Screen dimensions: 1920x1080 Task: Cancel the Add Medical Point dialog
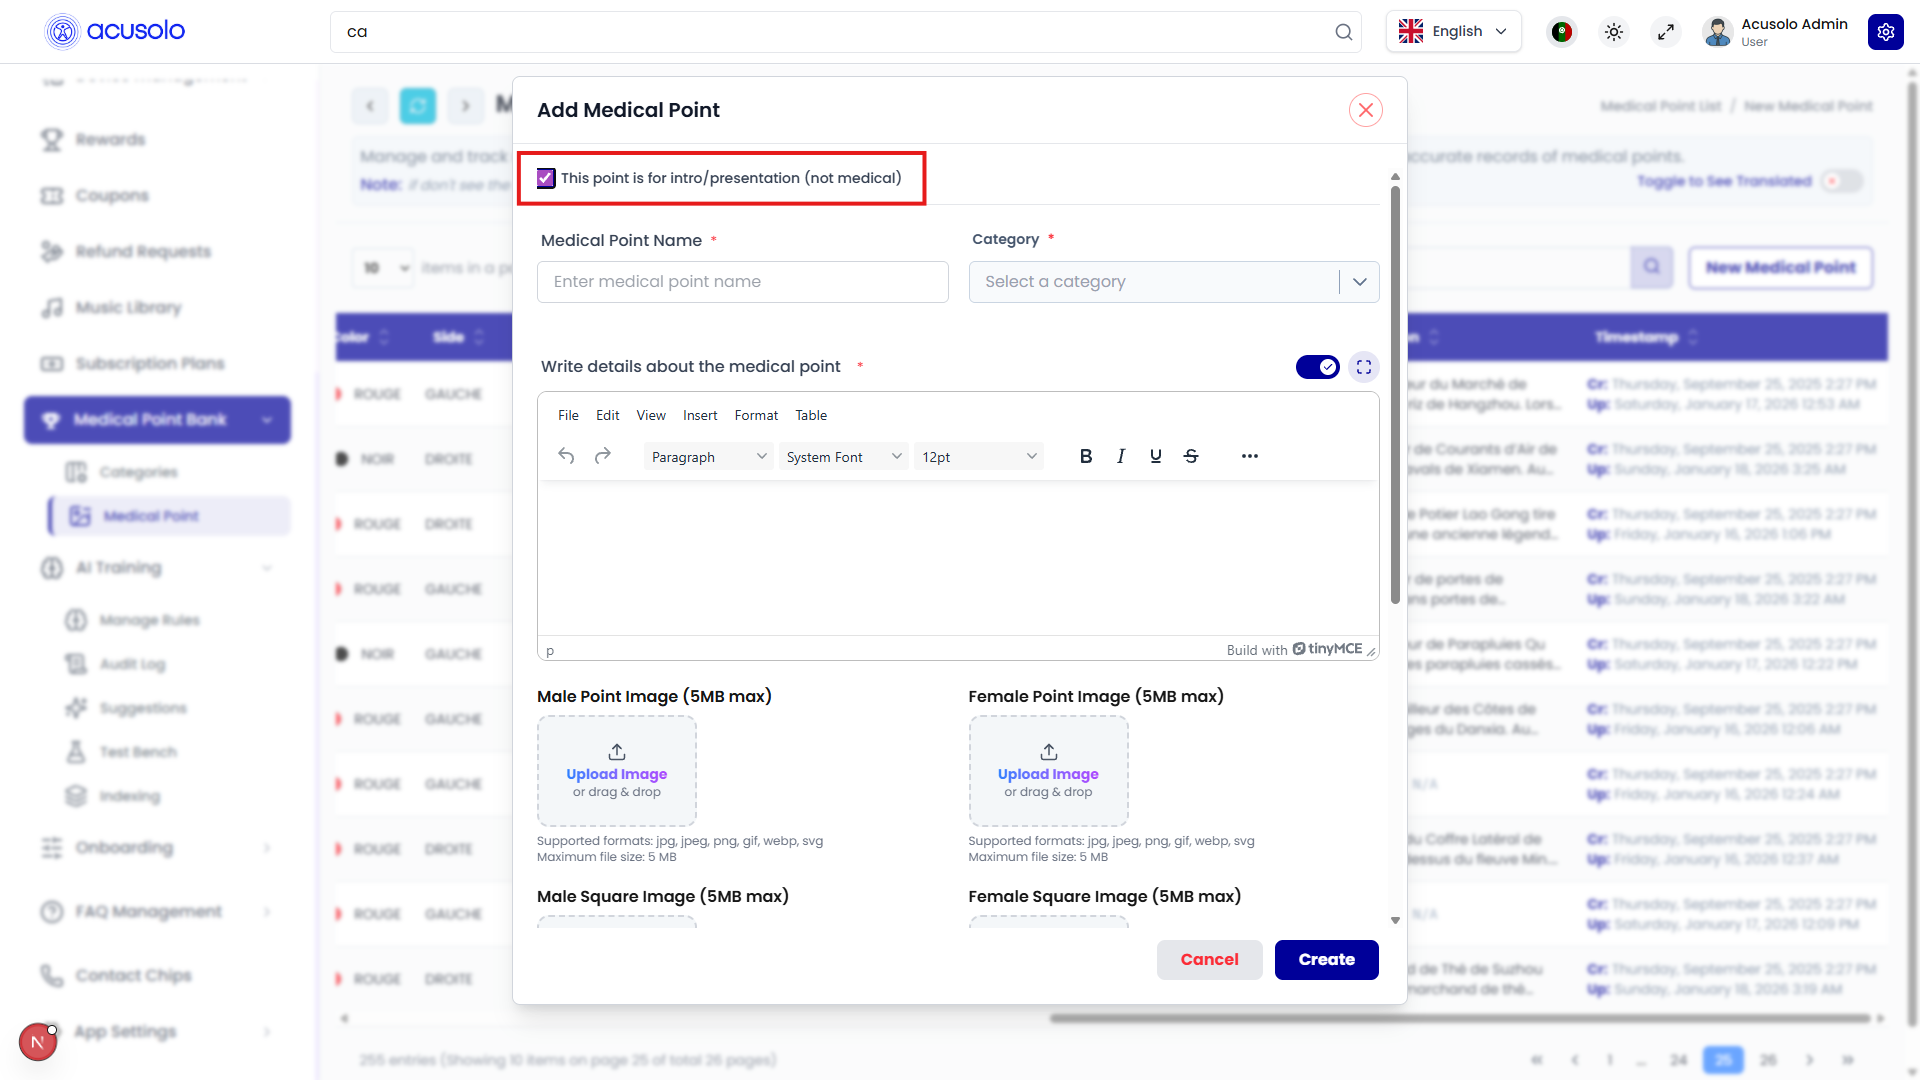pyautogui.click(x=1209, y=959)
